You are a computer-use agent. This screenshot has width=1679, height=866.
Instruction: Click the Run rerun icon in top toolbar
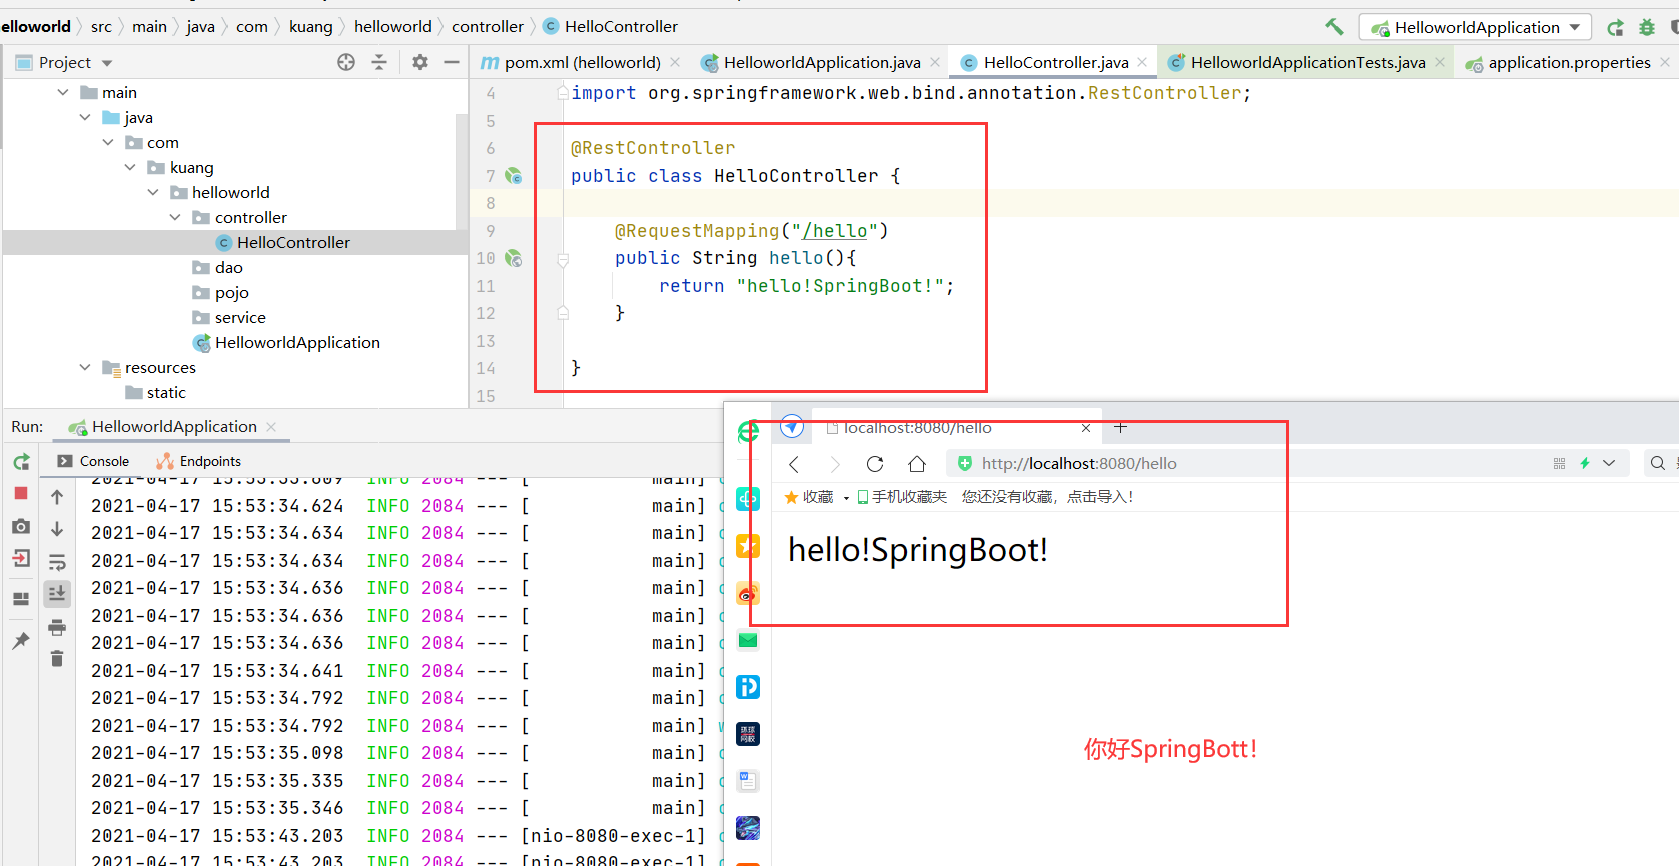pyautogui.click(x=1615, y=27)
